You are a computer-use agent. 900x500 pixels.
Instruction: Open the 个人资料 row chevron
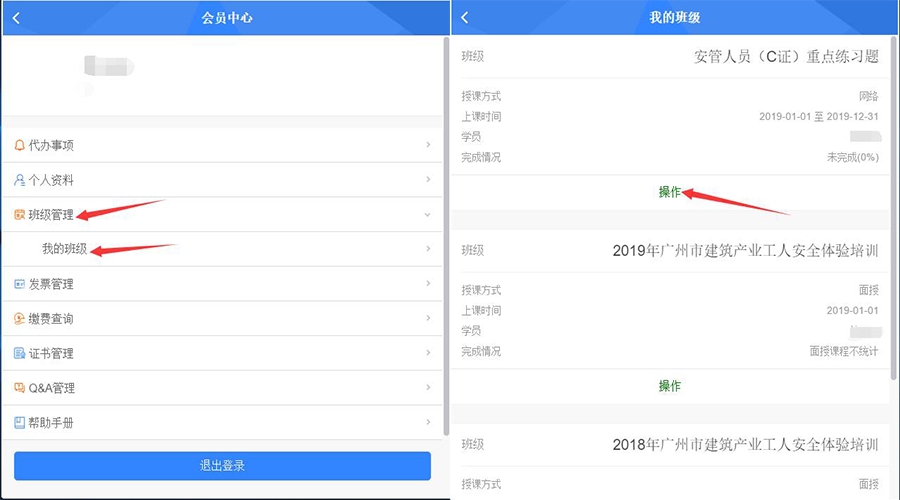click(428, 180)
